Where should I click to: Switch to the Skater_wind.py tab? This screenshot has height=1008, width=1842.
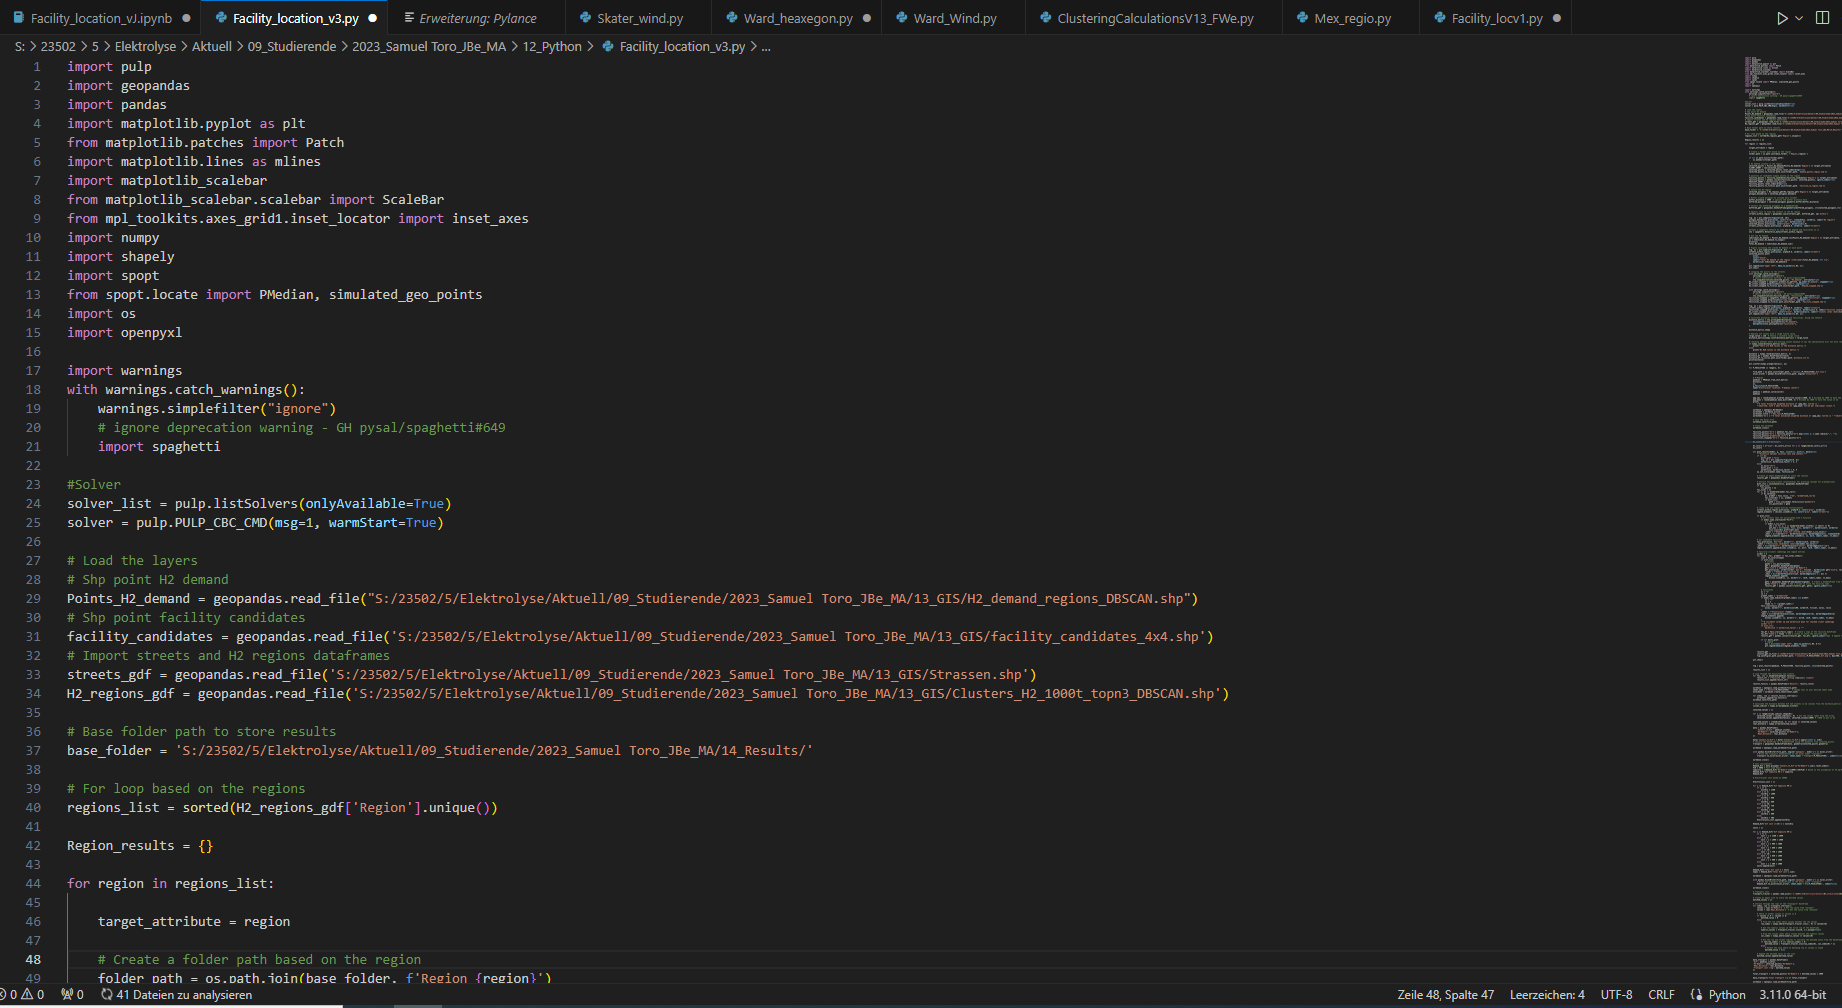click(634, 17)
